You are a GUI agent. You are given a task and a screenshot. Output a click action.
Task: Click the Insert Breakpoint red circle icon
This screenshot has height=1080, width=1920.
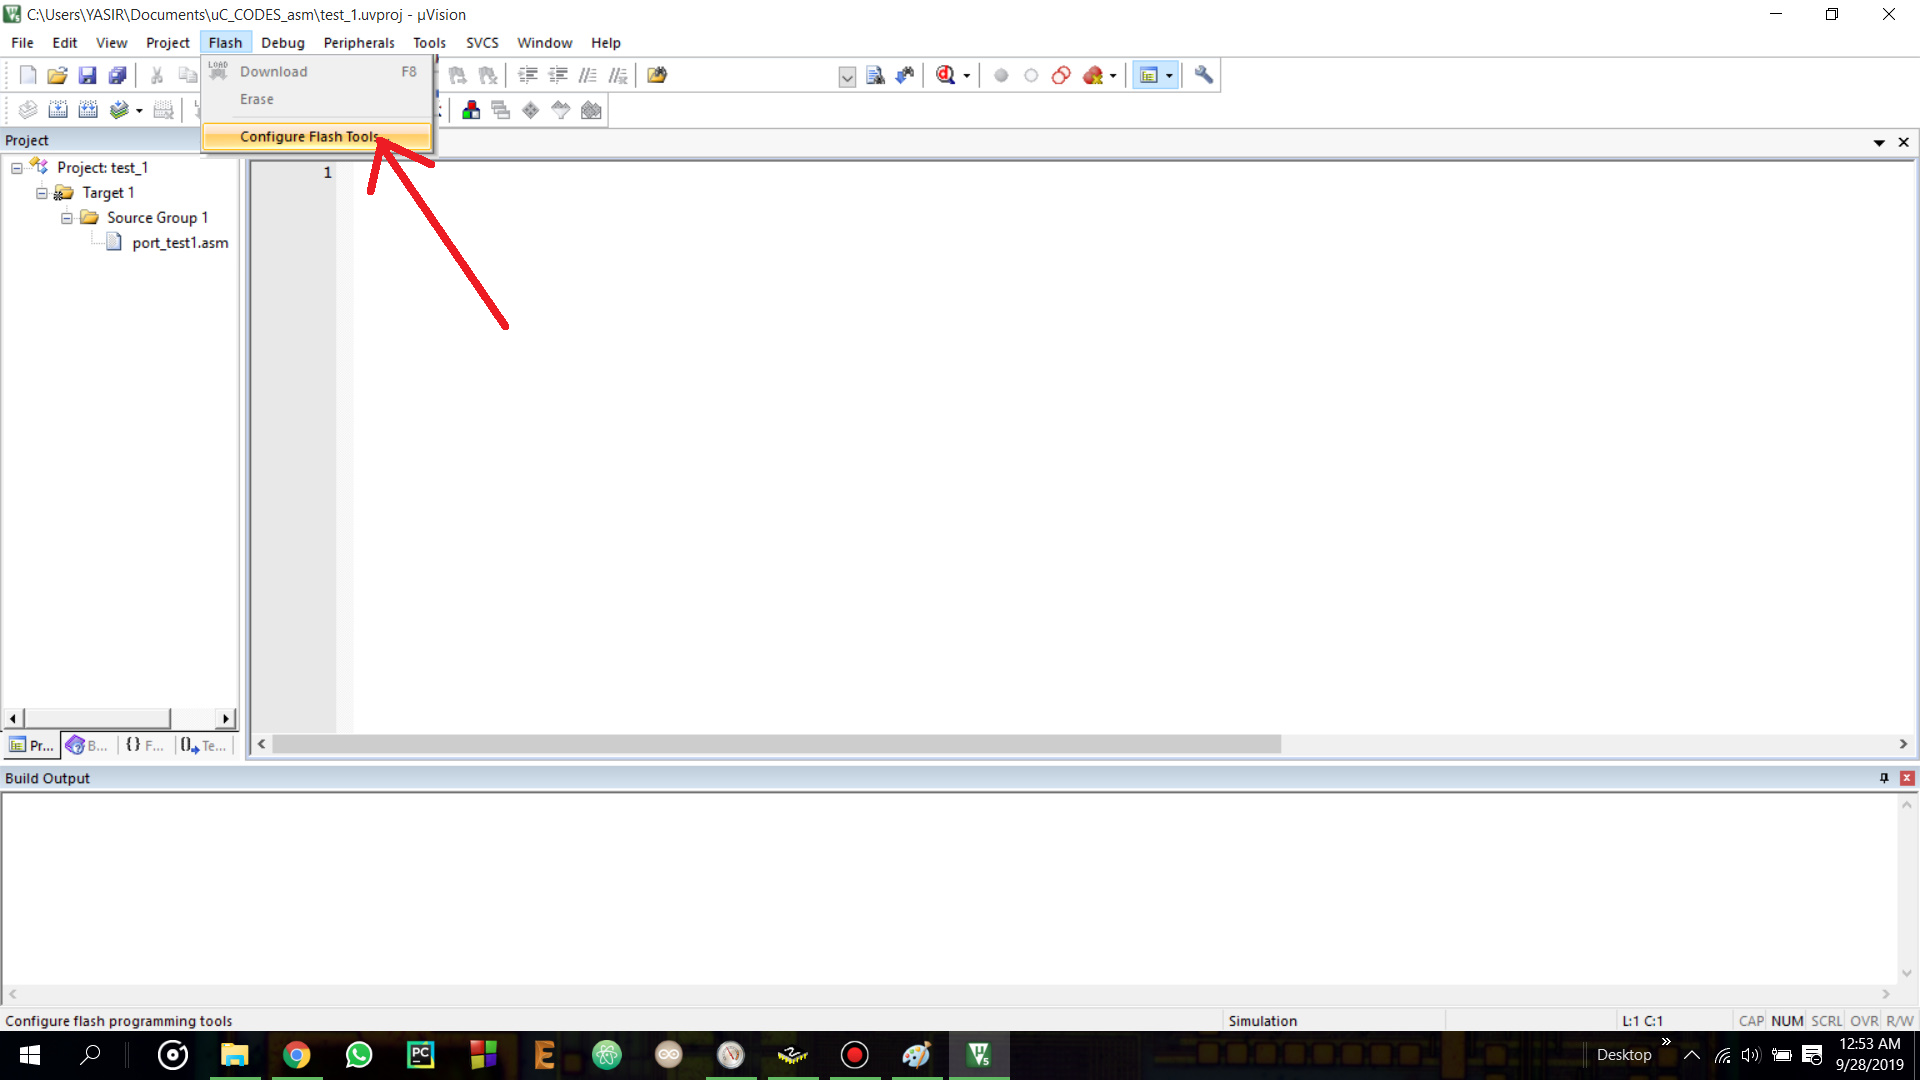pyautogui.click(x=1001, y=75)
